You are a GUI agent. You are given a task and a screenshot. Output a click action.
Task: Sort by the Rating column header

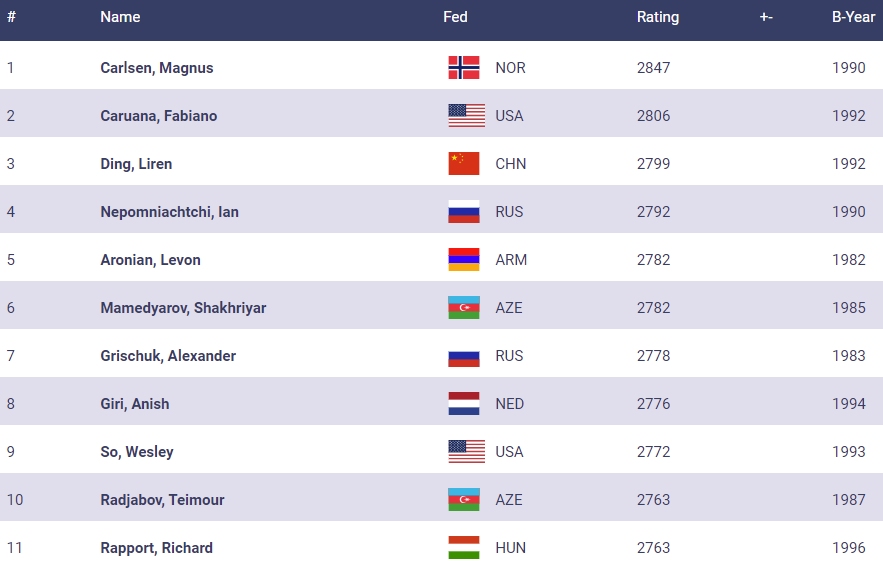point(657,17)
